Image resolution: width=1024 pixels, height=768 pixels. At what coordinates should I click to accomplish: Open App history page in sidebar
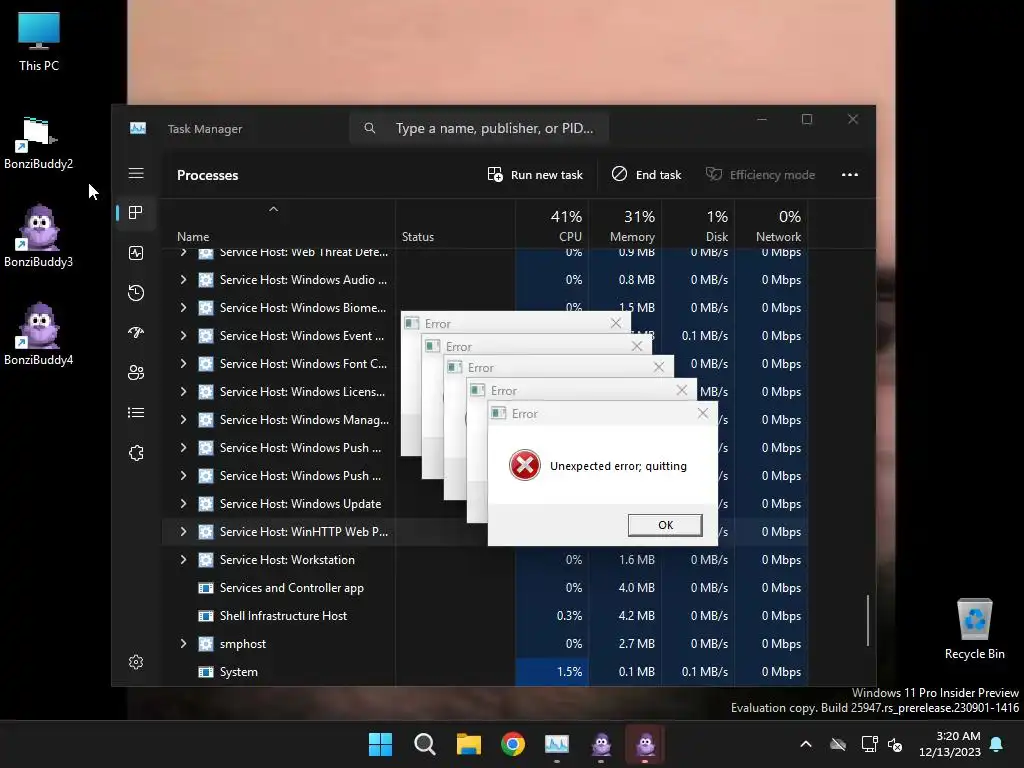[x=136, y=293]
